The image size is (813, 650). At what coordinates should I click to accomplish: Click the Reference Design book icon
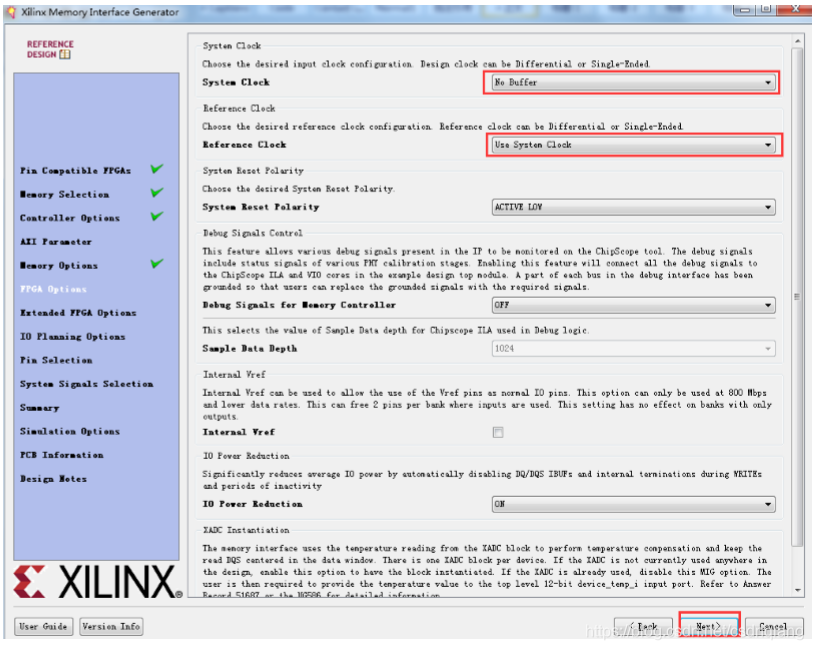point(65,54)
